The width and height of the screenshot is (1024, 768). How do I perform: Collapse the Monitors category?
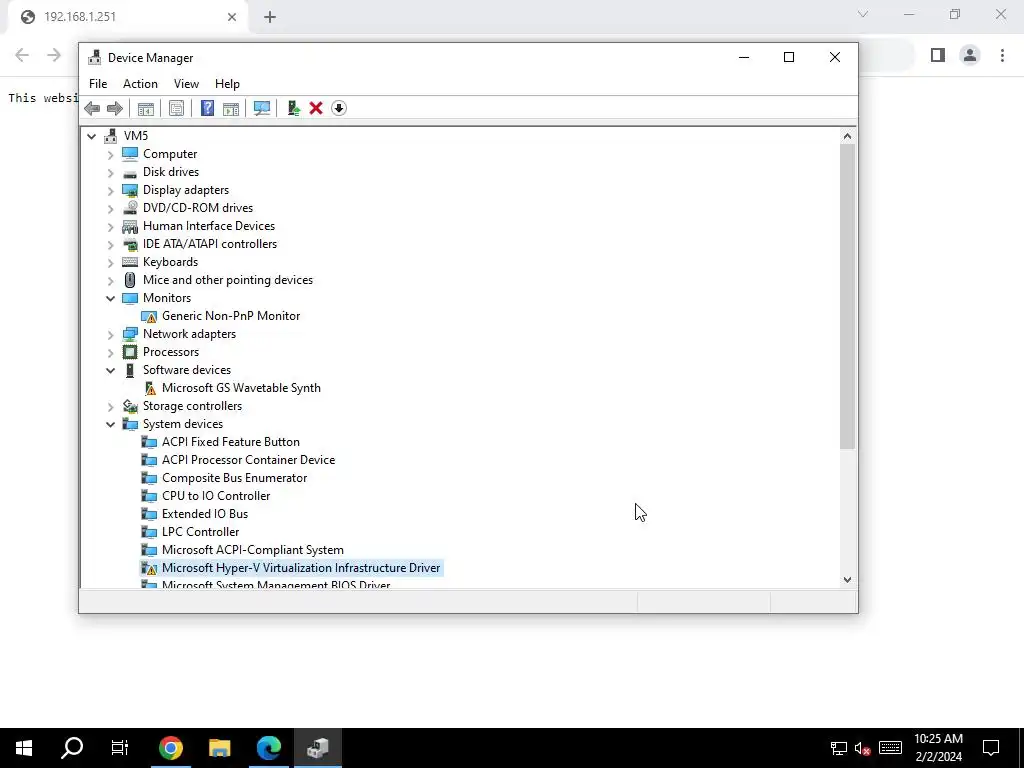coord(110,298)
